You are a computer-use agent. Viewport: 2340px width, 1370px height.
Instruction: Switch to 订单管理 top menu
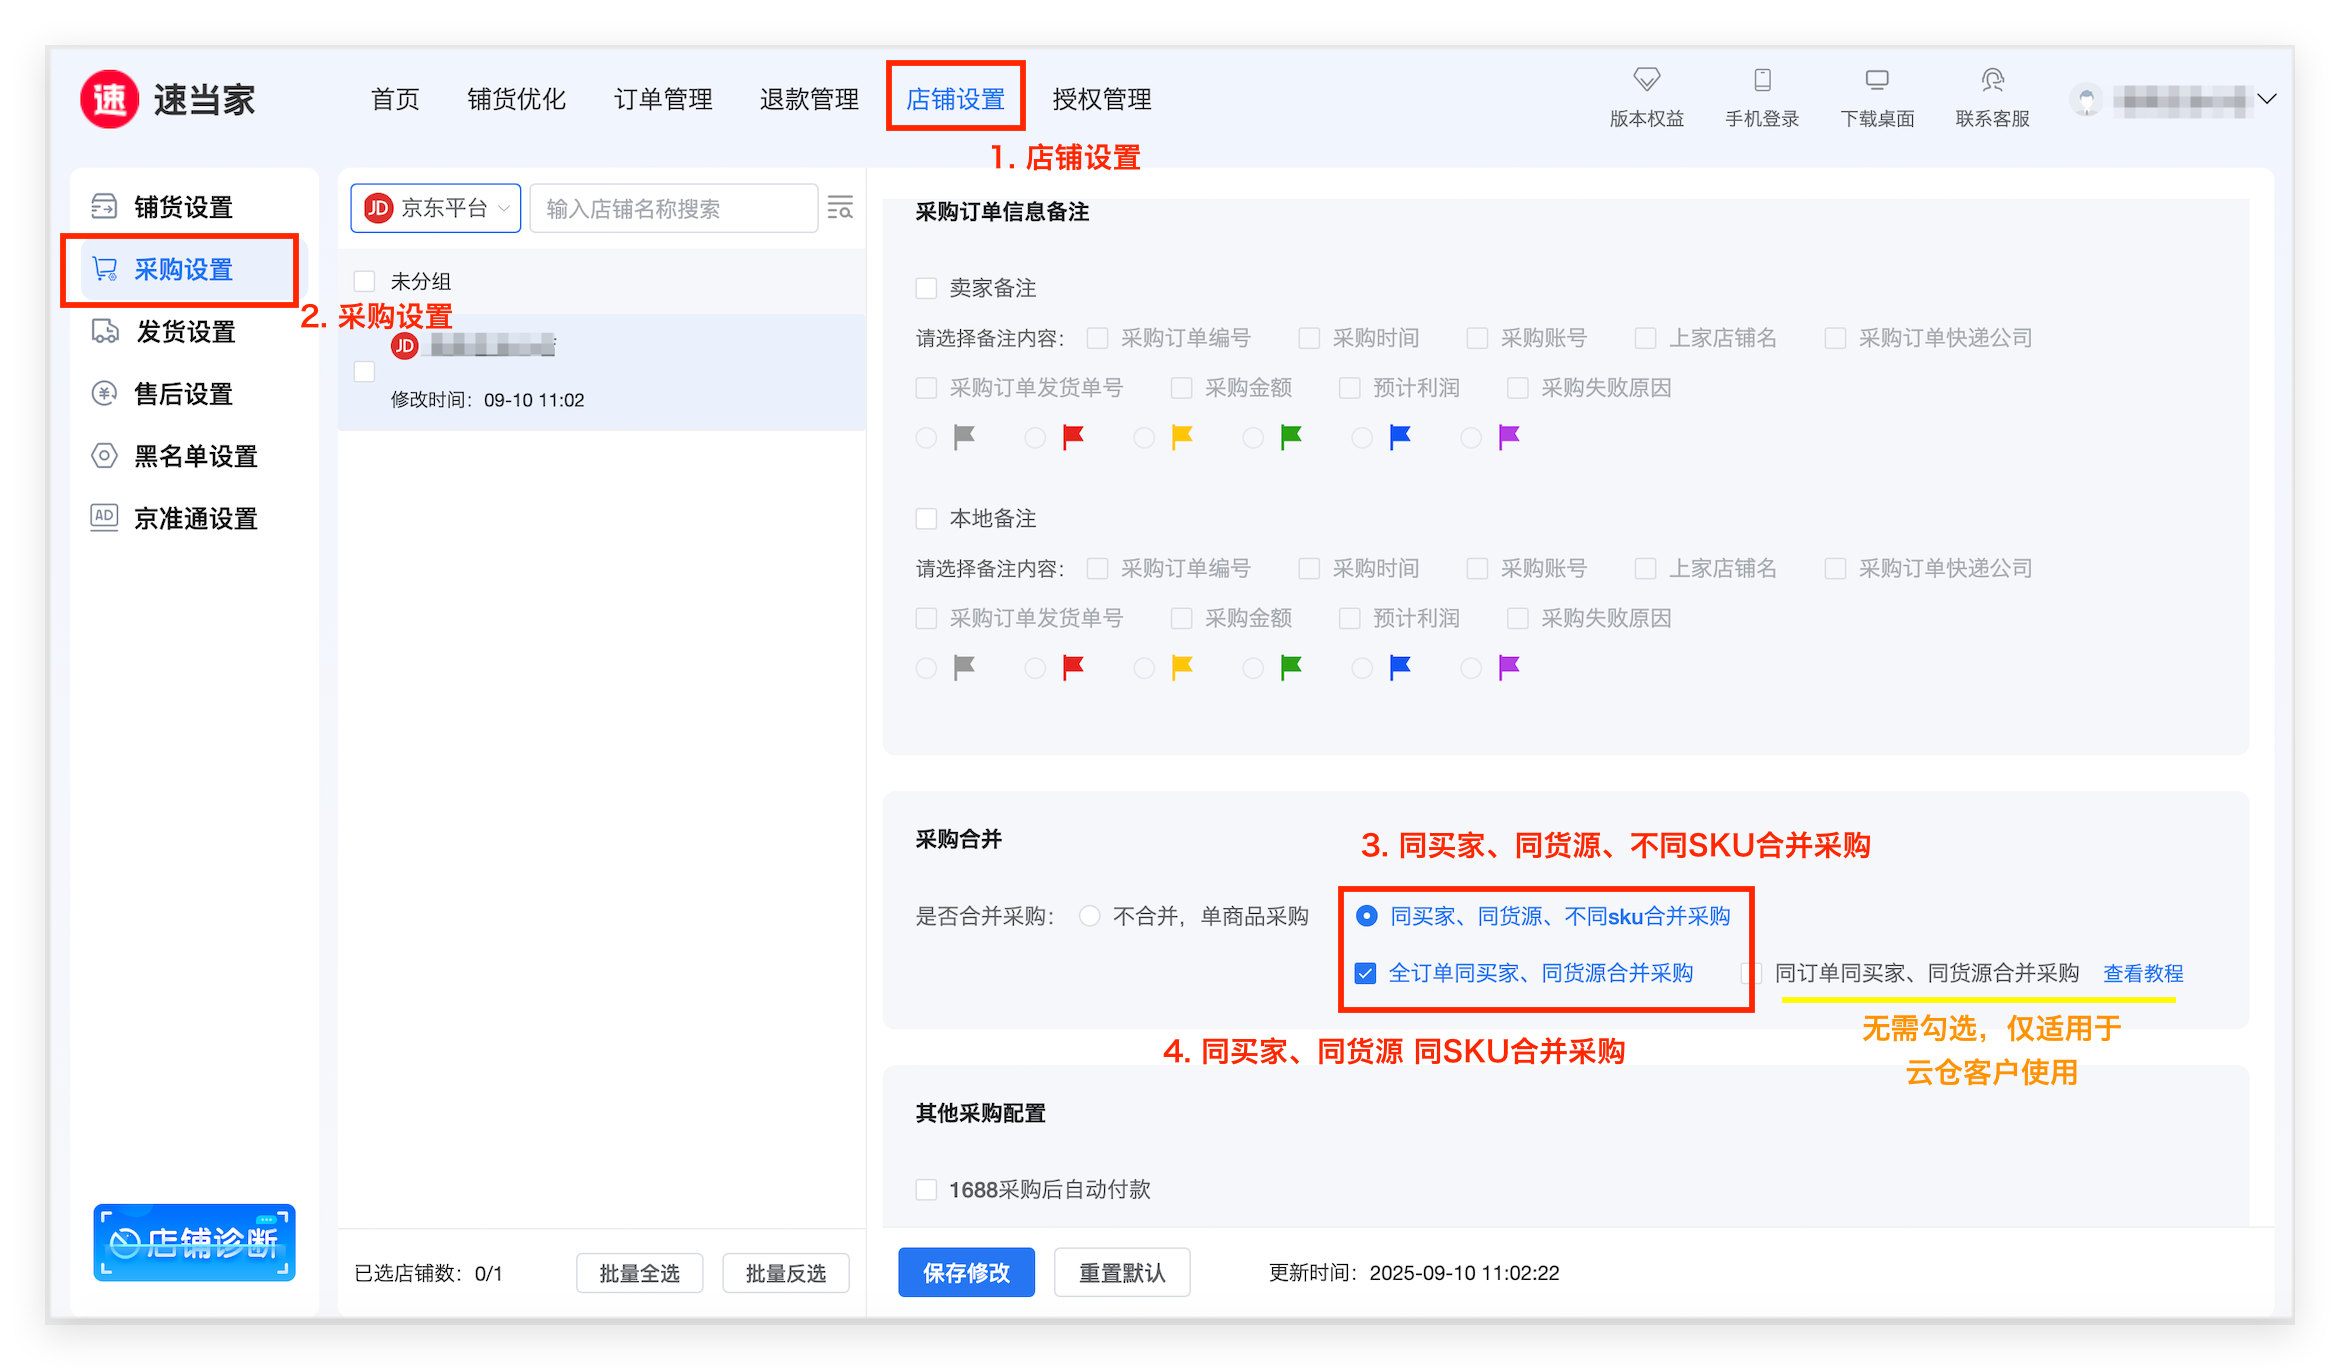(x=663, y=99)
